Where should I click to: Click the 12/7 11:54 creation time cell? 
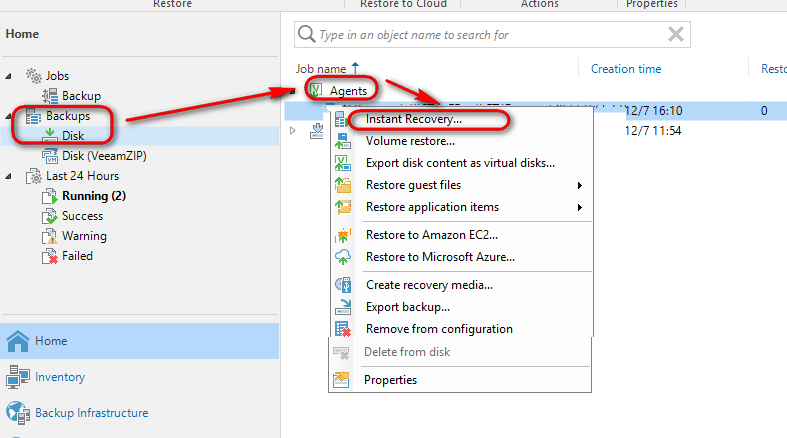[653, 131]
